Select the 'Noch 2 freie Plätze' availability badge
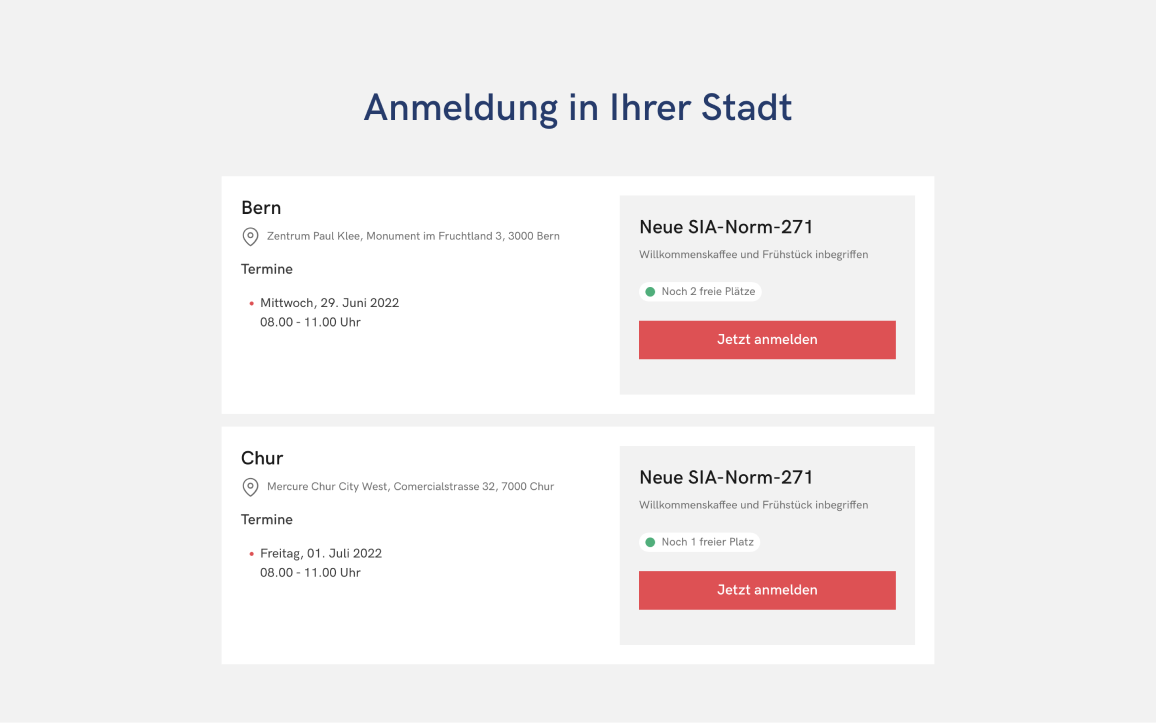This screenshot has height=723, width=1156. (700, 291)
